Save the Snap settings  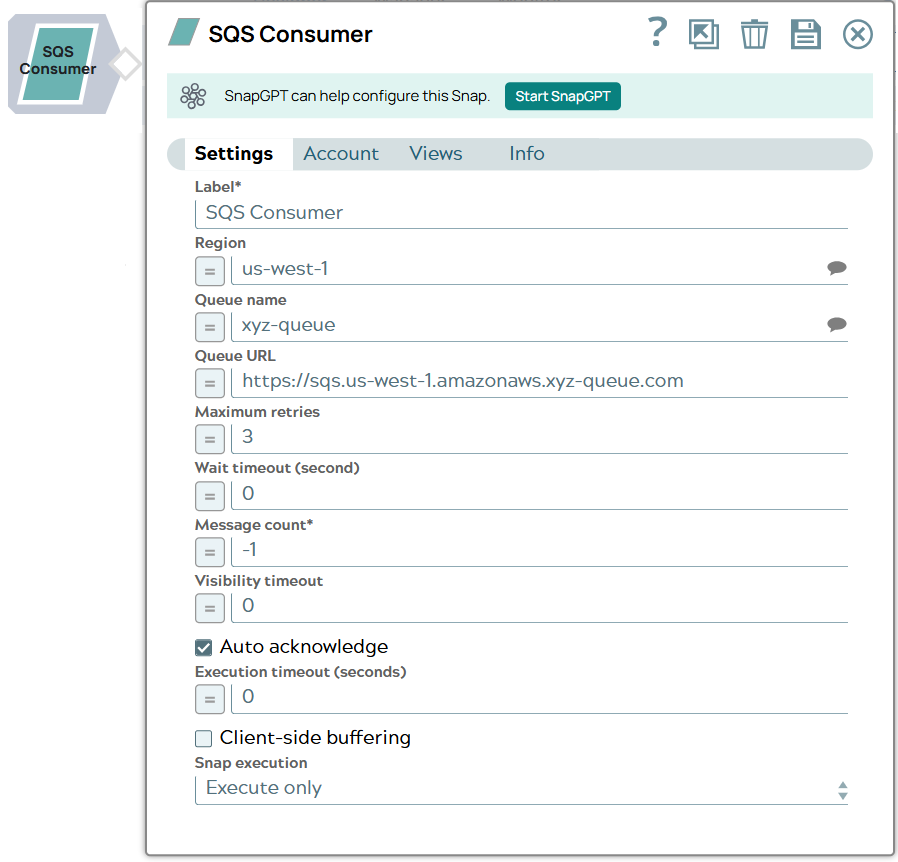[805, 33]
